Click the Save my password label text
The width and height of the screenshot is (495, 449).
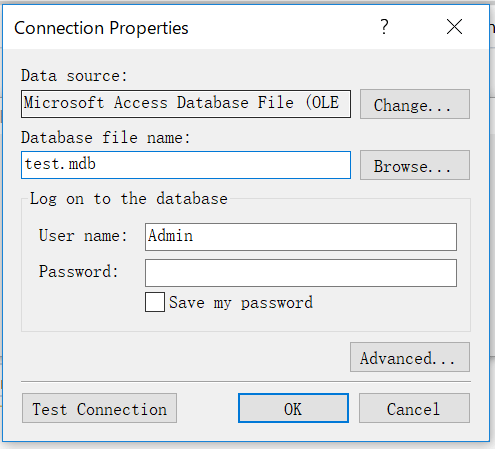point(241,303)
